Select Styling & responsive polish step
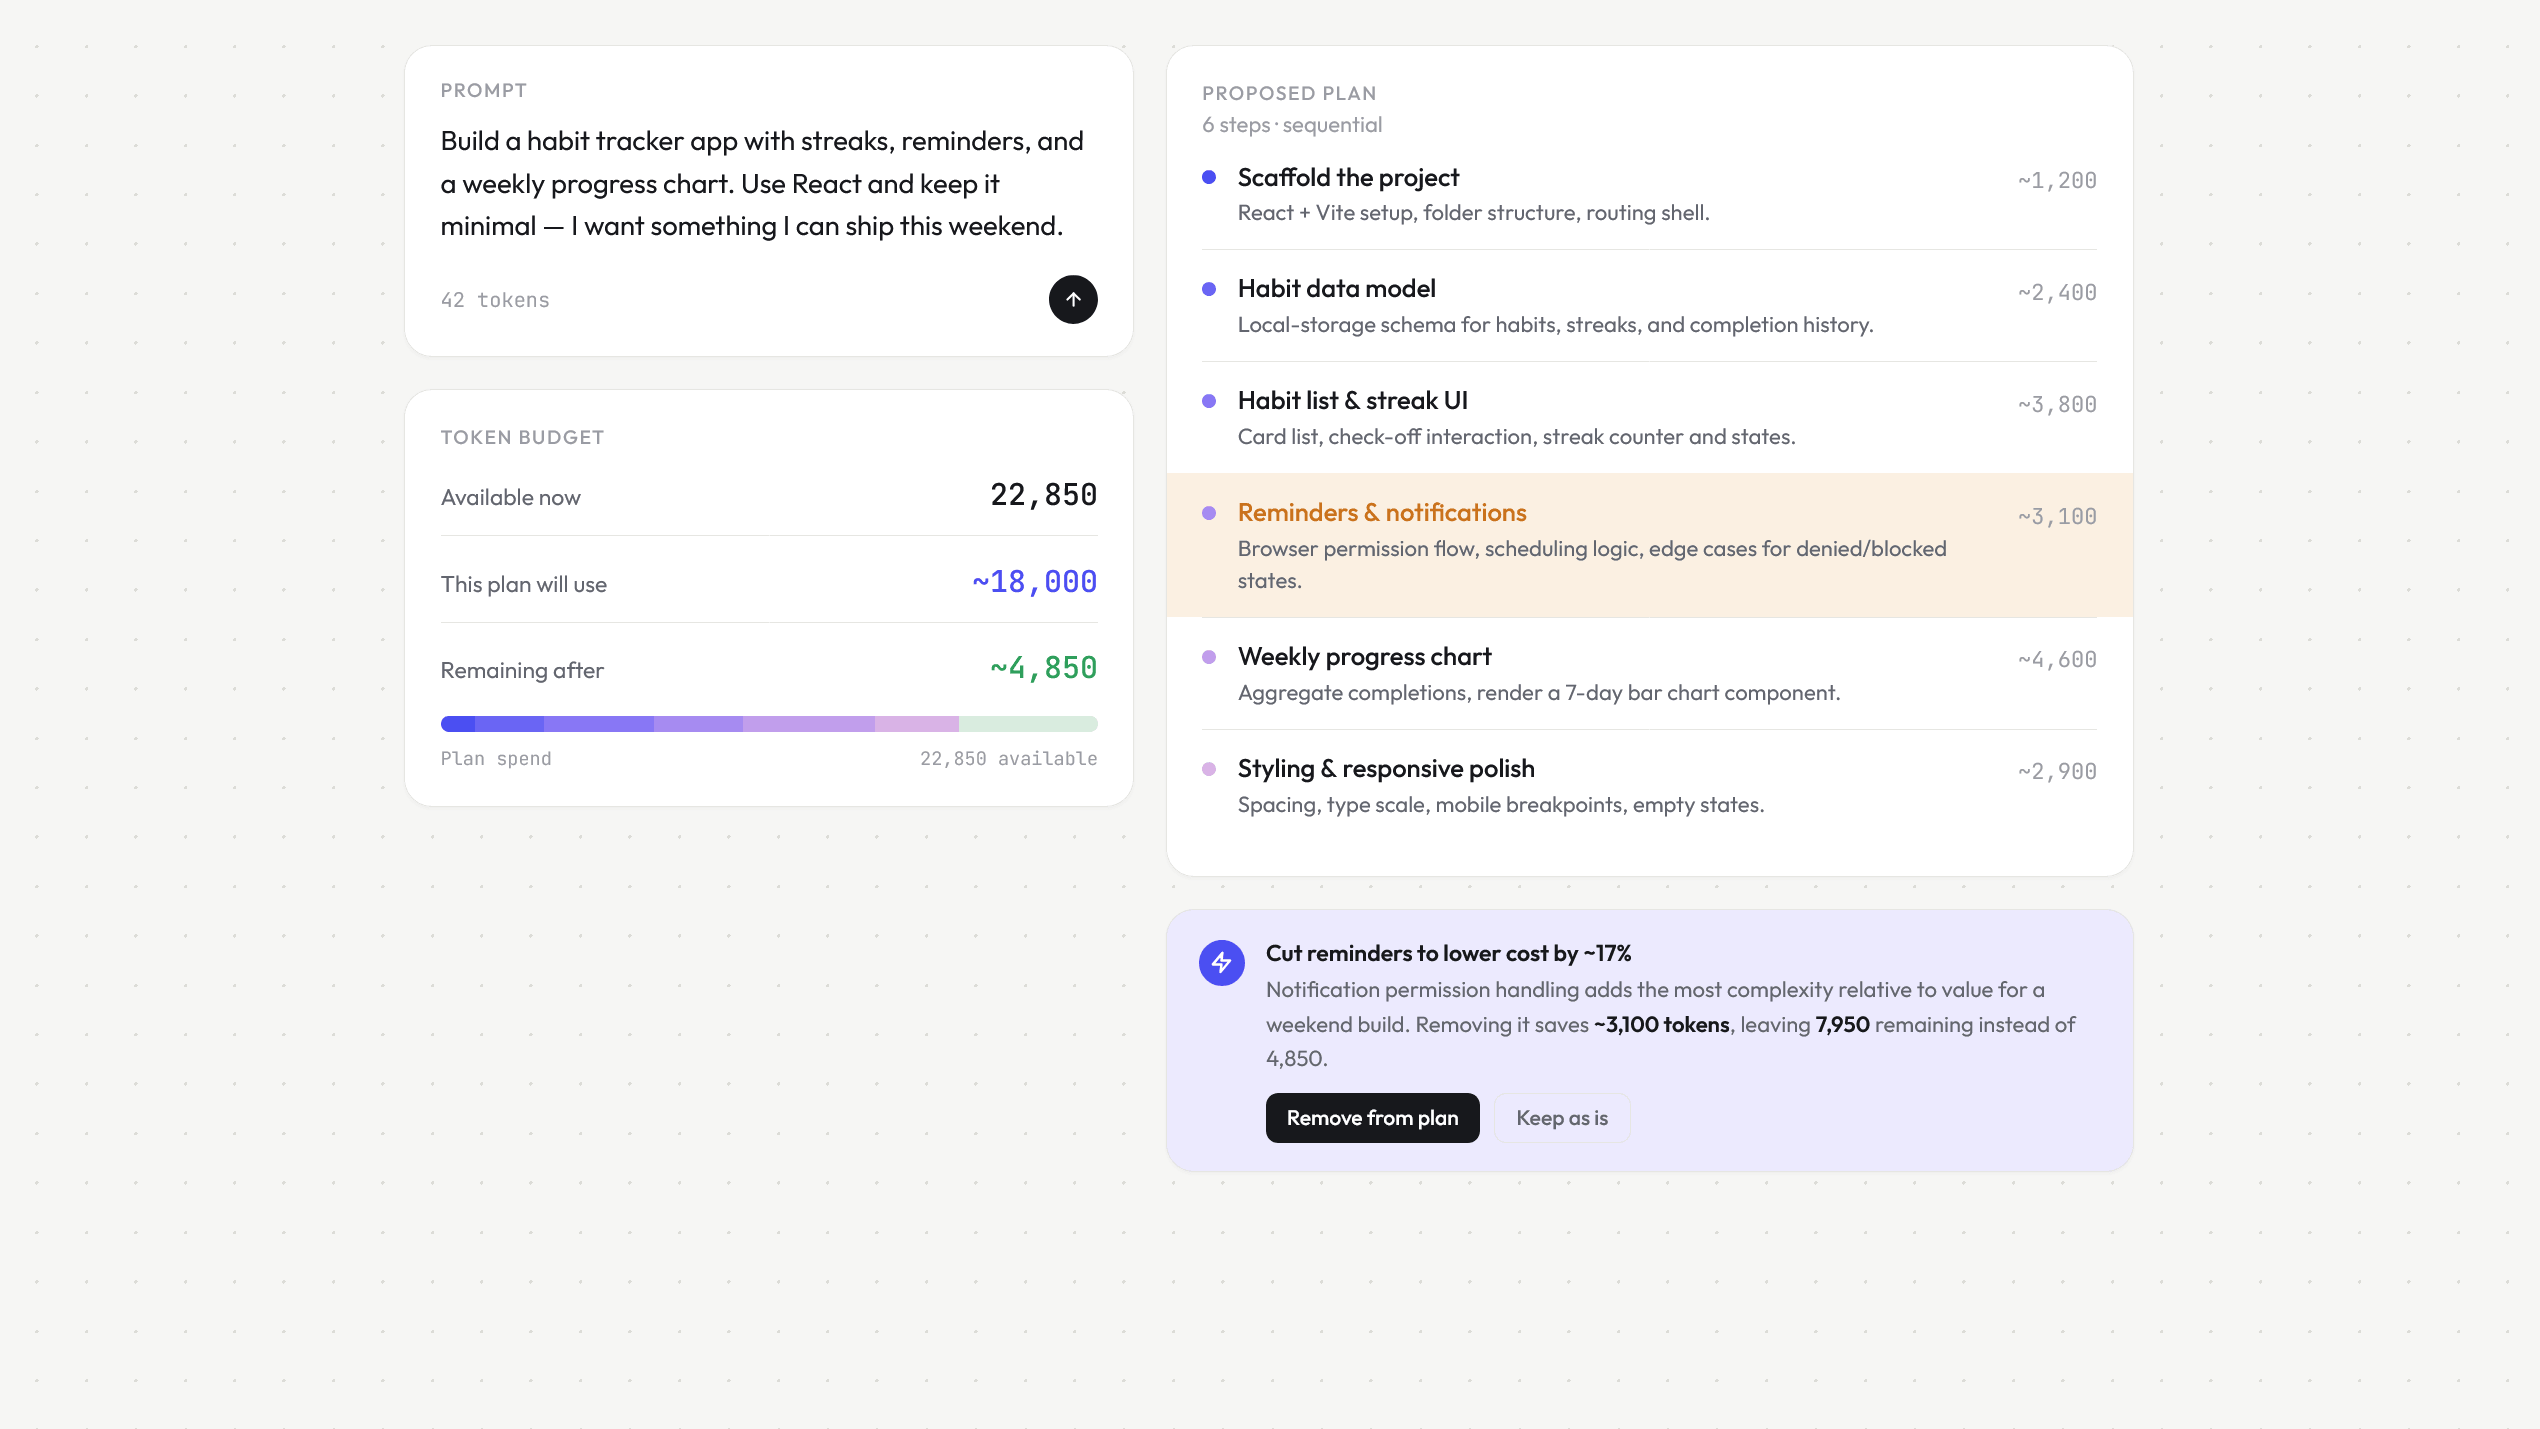 [x=1649, y=786]
